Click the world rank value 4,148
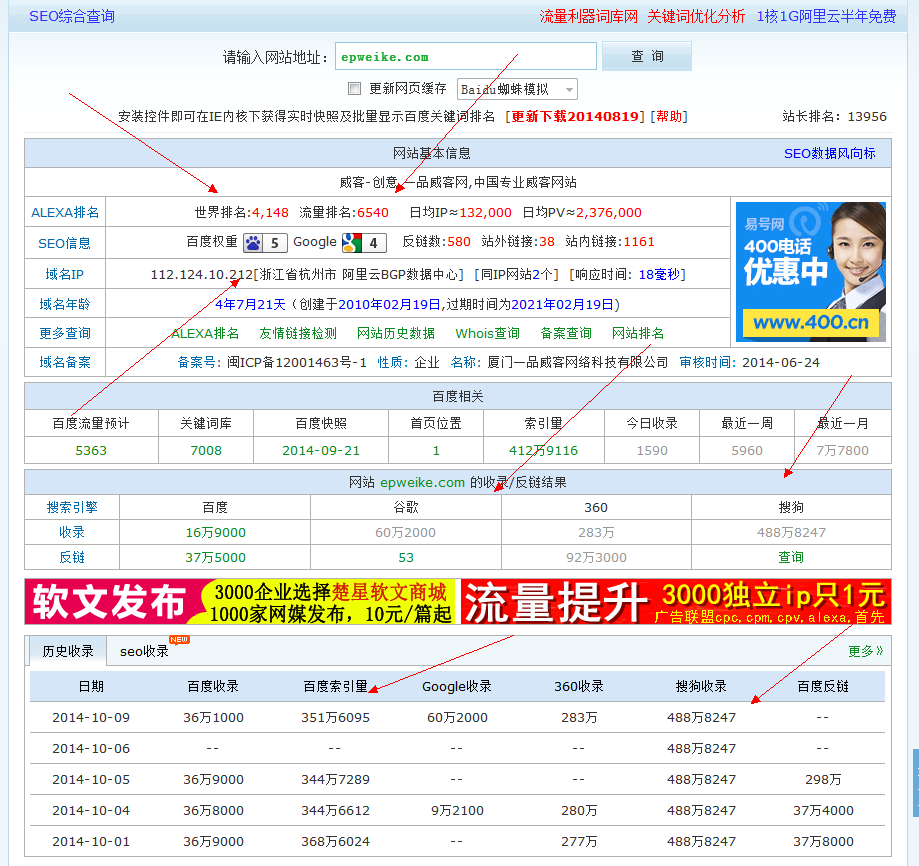 270,212
